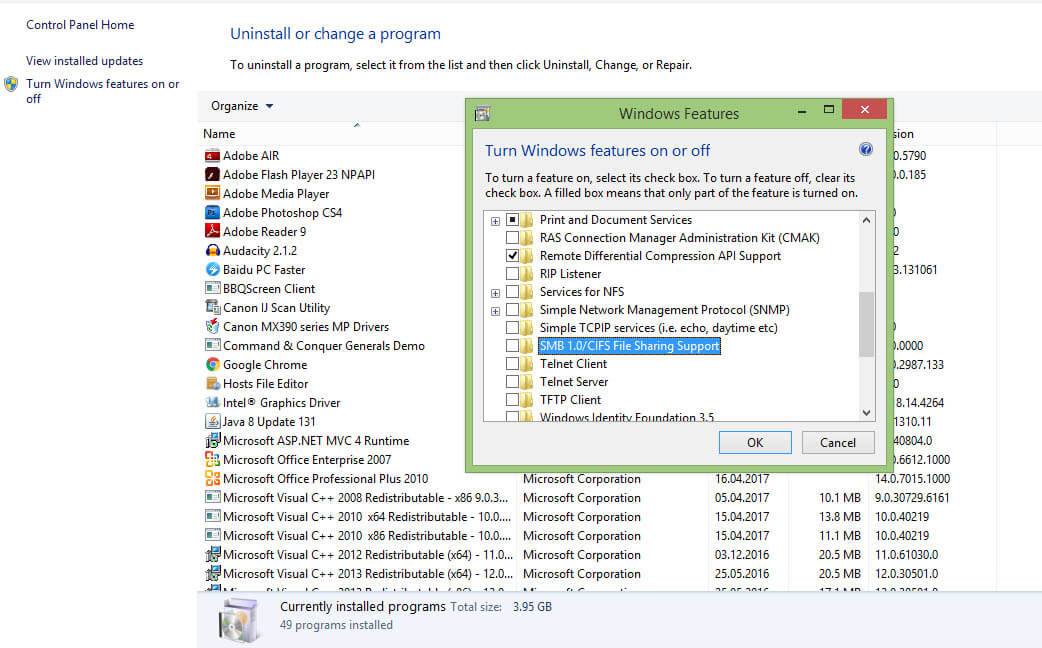Open Control Panel Home
The height and width of the screenshot is (648, 1042).
pos(80,25)
